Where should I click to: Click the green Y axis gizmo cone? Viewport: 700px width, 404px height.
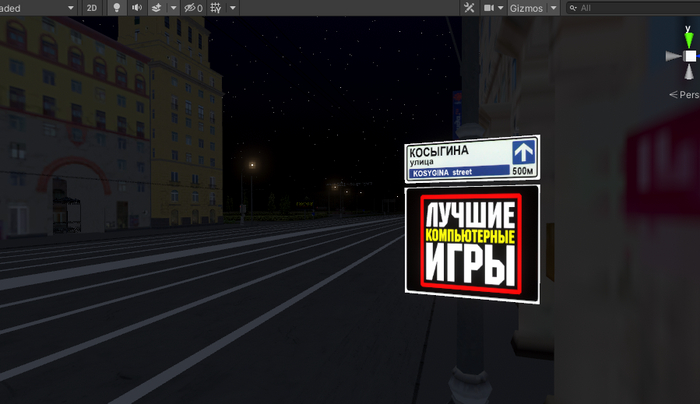coord(689,40)
